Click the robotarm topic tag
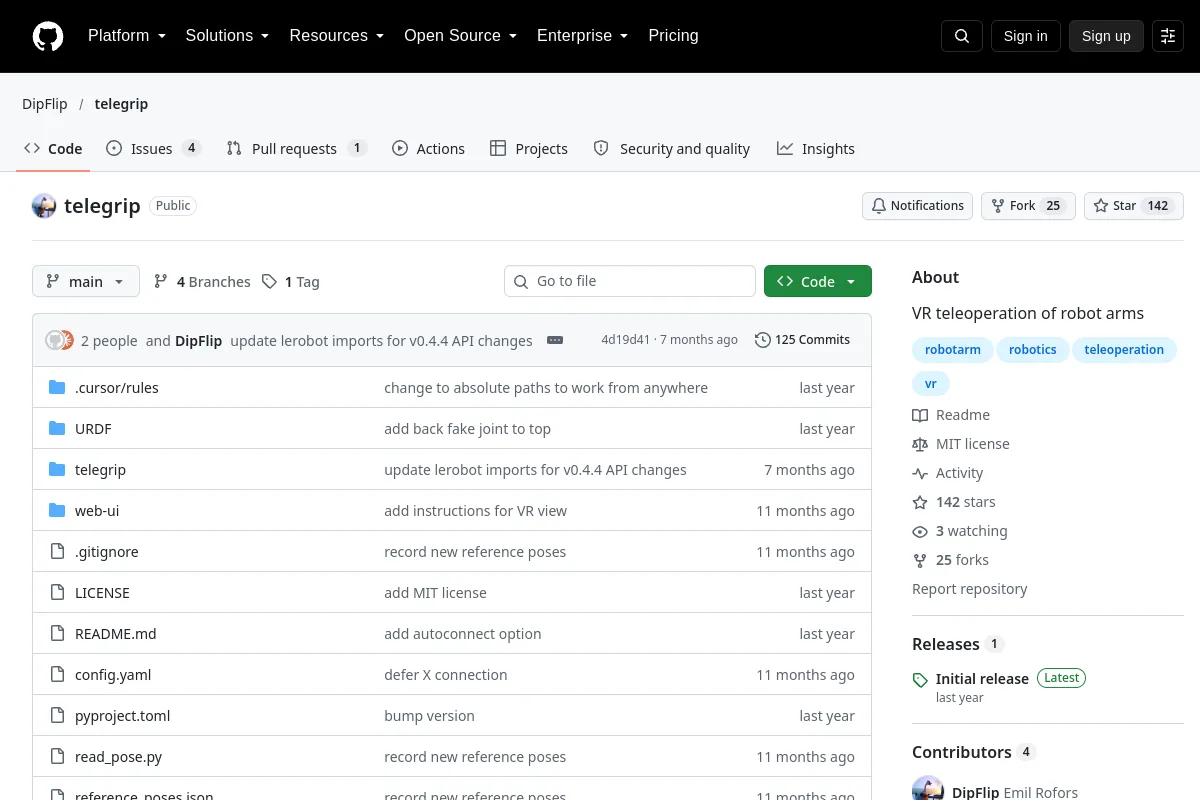This screenshot has width=1200, height=800. click(953, 350)
